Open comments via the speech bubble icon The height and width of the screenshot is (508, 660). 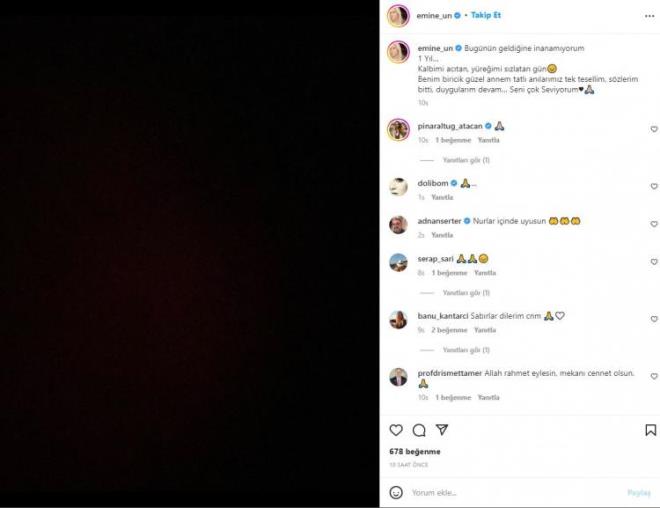[x=419, y=430]
